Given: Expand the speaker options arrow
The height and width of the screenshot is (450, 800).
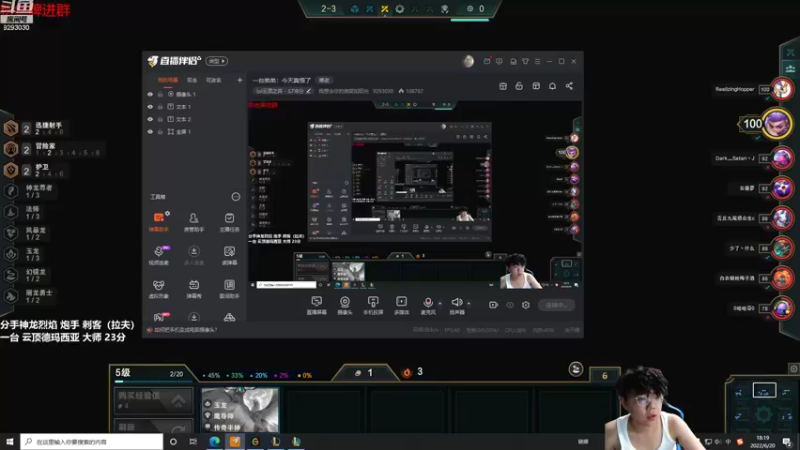Looking at the screenshot, I should coord(468,304).
